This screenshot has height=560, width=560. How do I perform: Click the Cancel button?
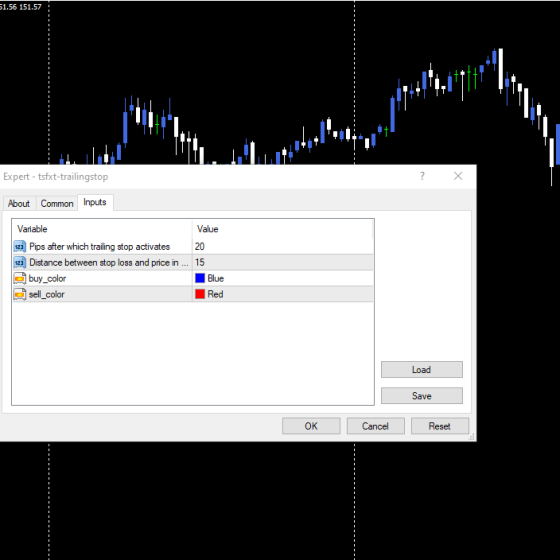pos(375,426)
